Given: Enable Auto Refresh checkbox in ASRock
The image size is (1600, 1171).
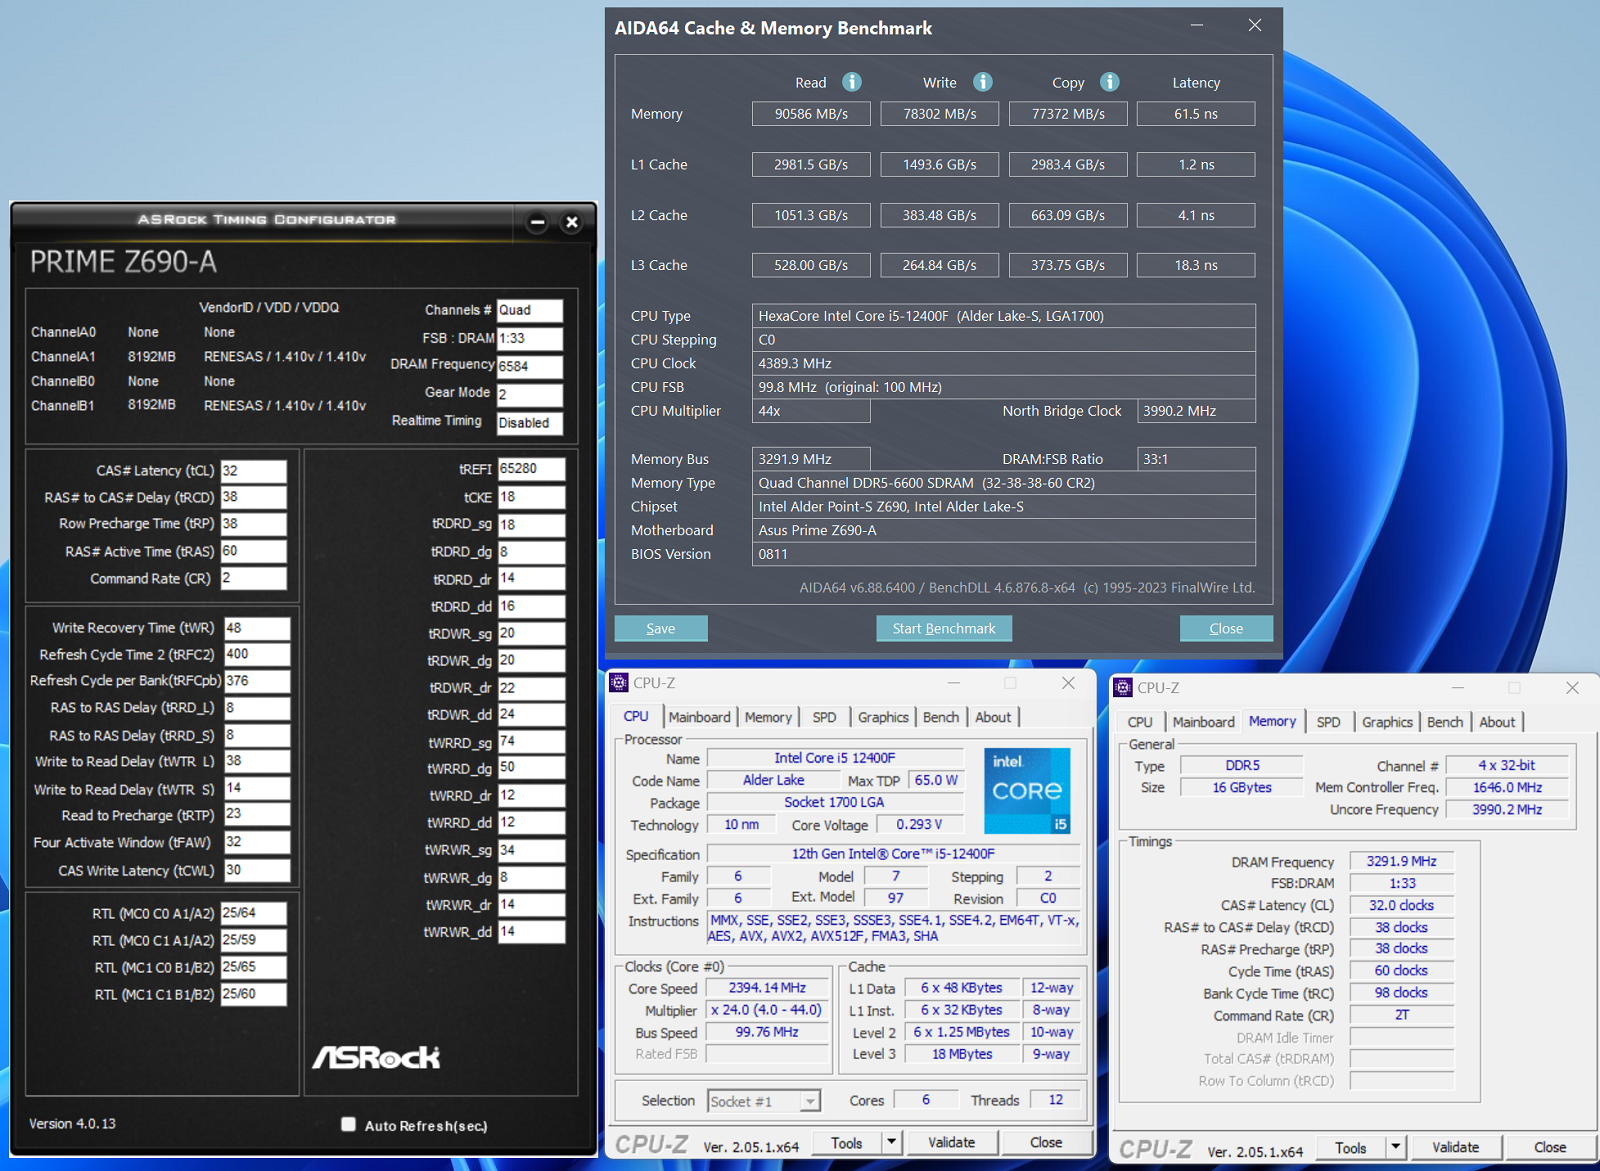Looking at the screenshot, I should point(348,1124).
